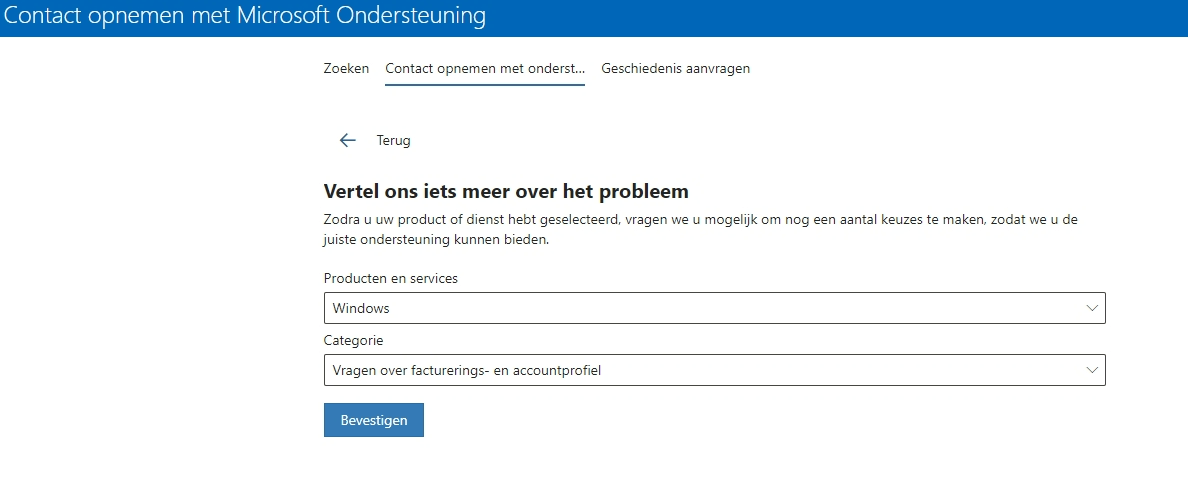Expand chevron on the Categorie dropdown
Viewport: 1188px width, 485px height.
pyautogui.click(x=1092, y=370)
